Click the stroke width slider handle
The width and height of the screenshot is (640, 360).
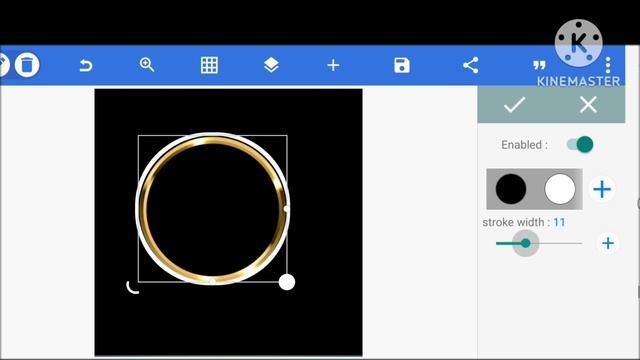click(x=526, y=243)
